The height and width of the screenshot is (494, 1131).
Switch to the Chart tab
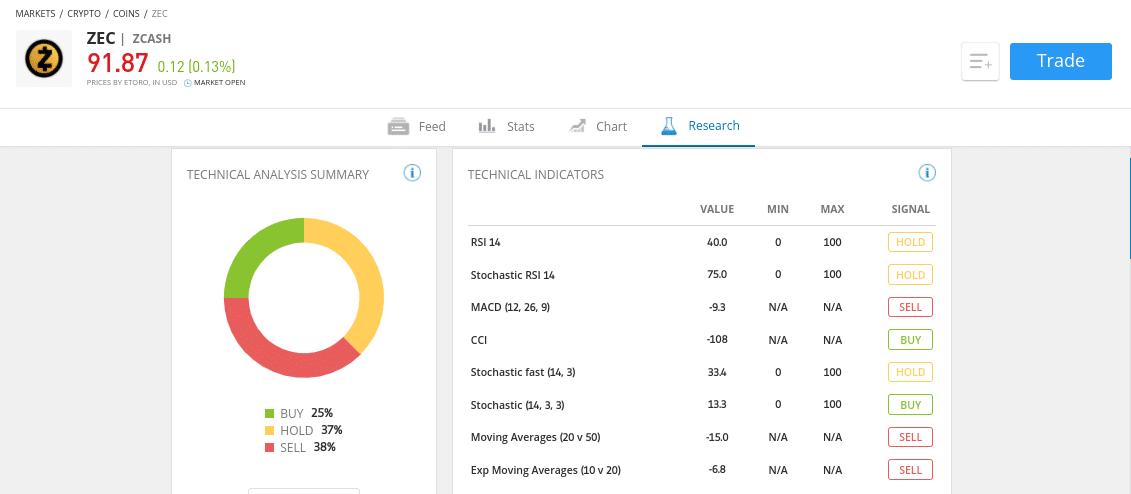pyautogui.click(x=597, y=126)
